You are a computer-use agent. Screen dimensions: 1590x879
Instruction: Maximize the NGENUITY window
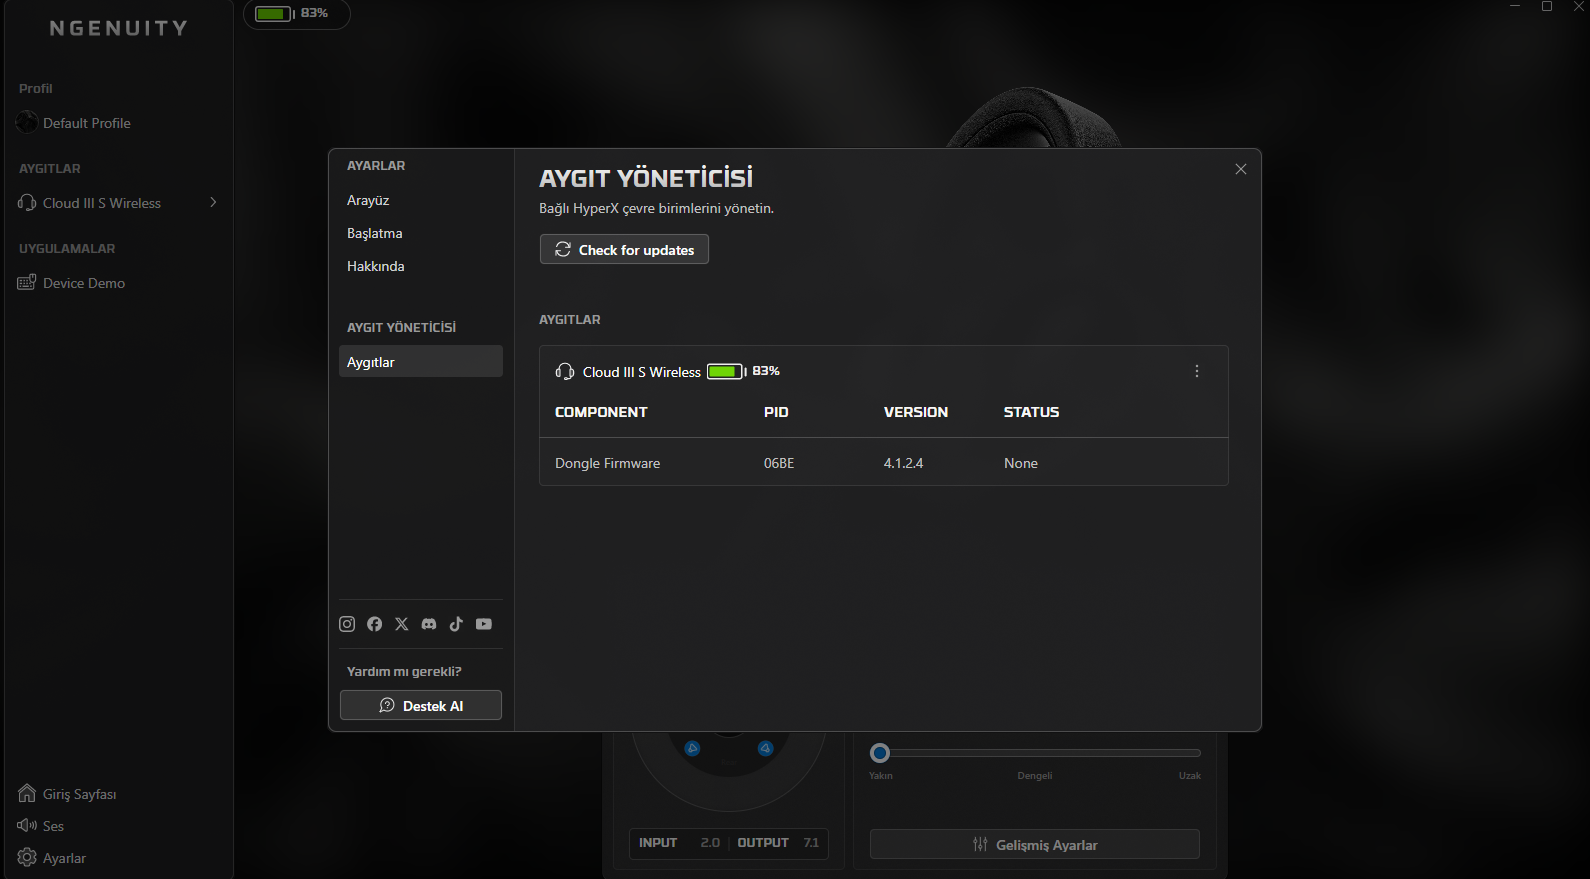[x=1547, y=7]
